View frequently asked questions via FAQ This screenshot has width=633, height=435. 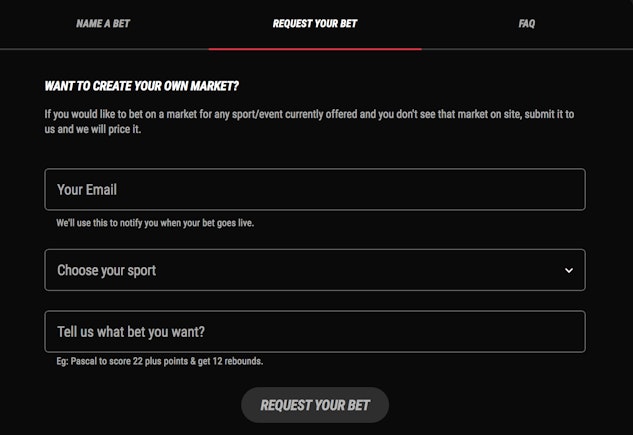point(527,24)
